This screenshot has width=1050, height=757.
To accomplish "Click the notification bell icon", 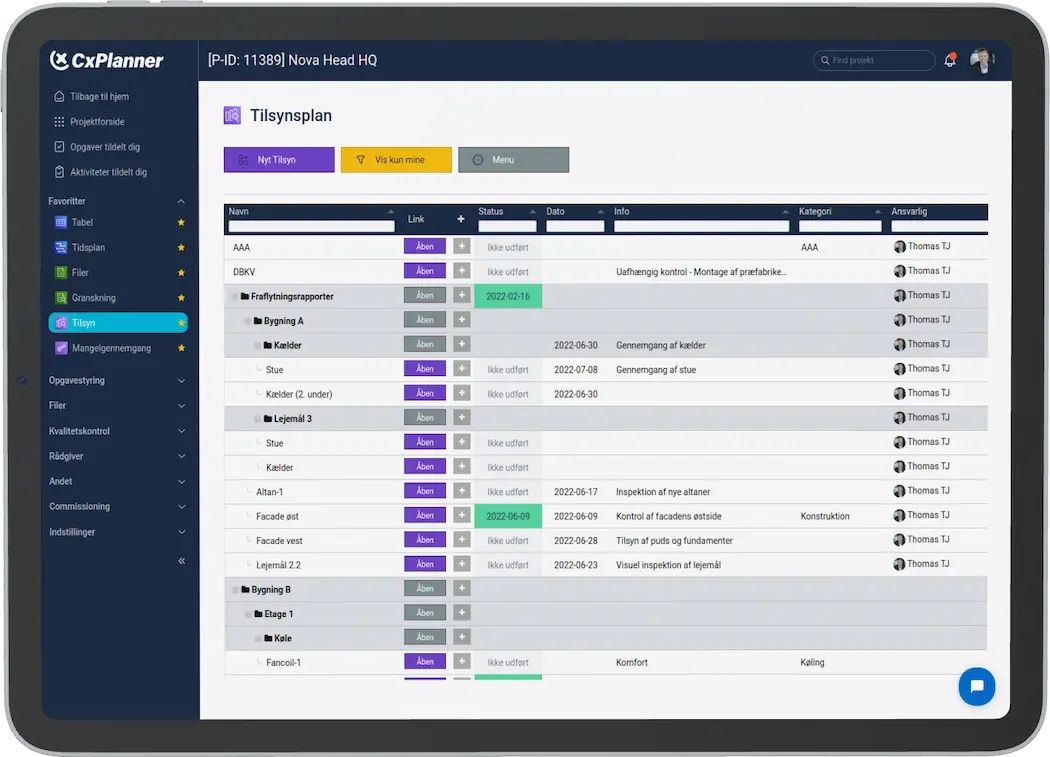I will pos(949,61).
